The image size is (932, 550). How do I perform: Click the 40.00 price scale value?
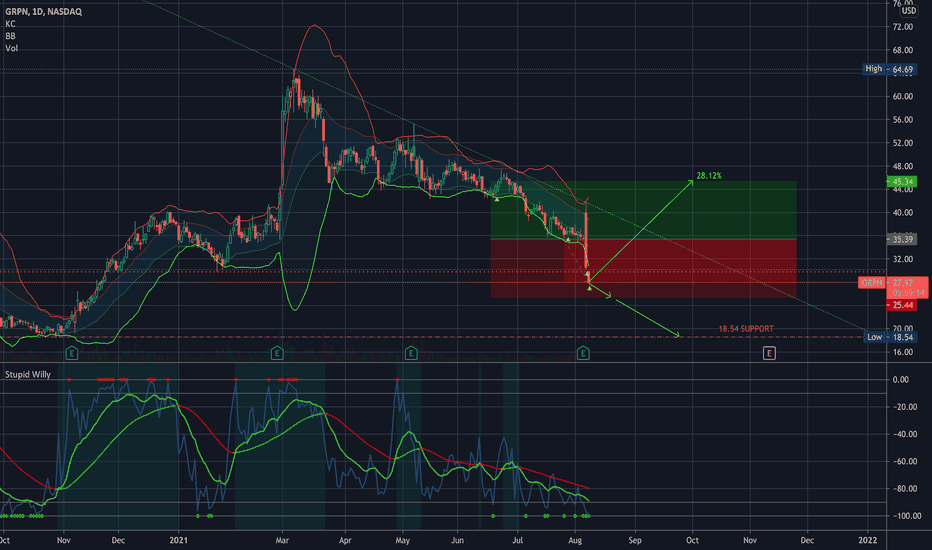[x=902, y=212]
